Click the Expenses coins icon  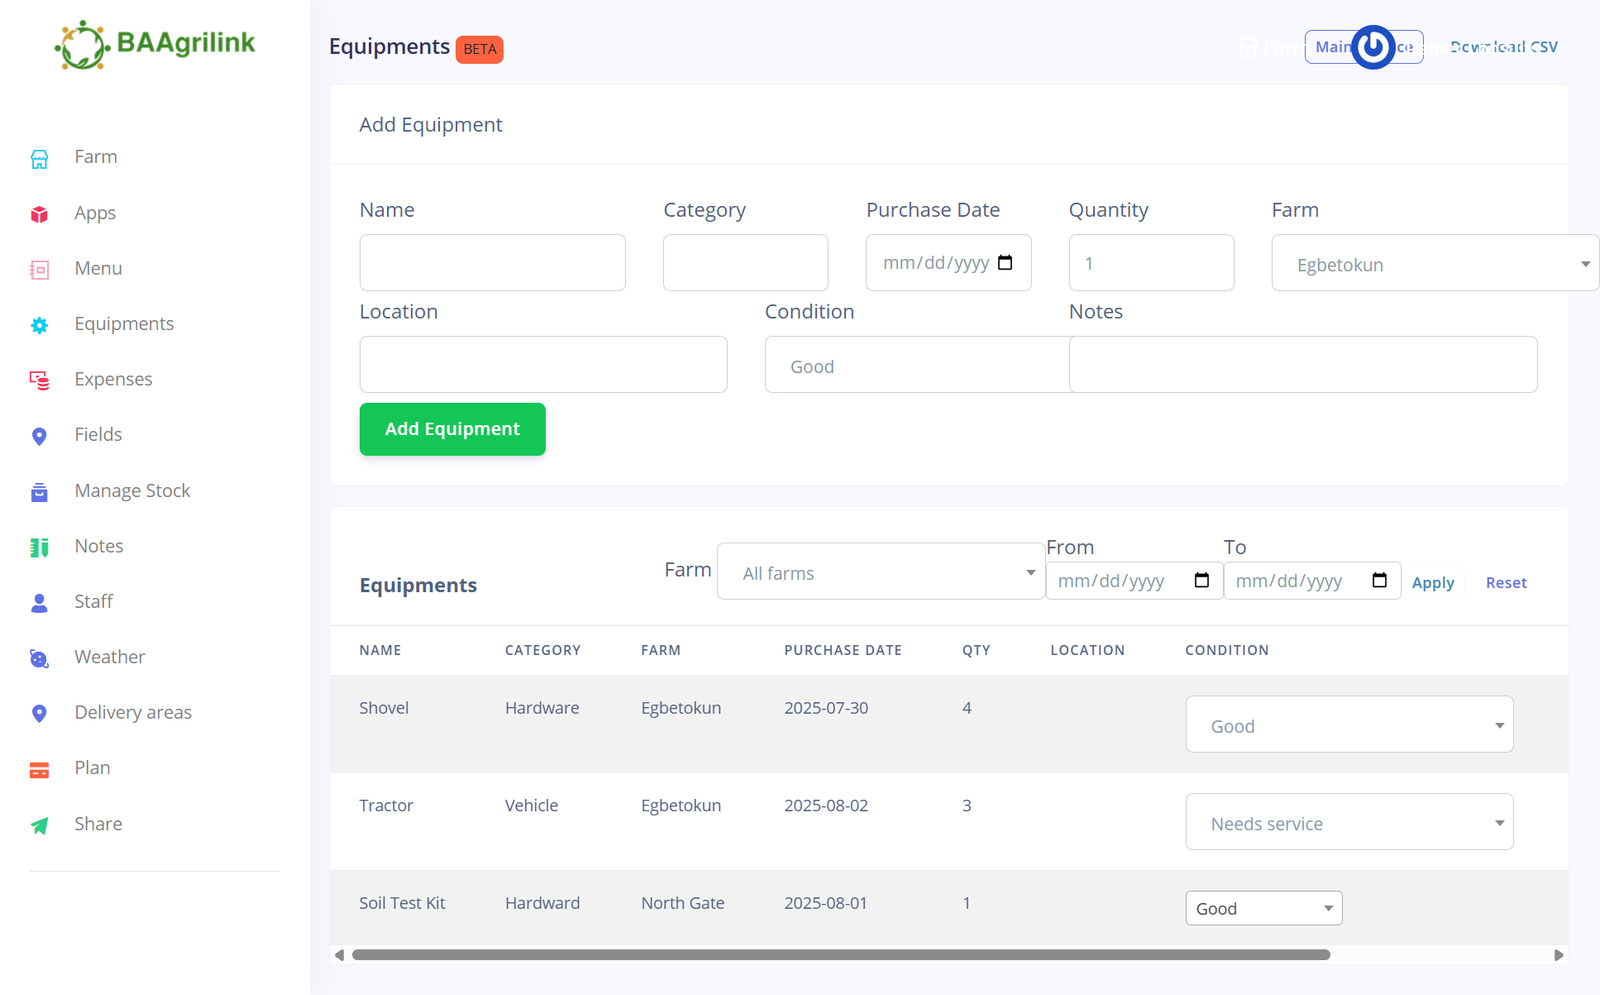pyautogui.click(x=39, y=380)
